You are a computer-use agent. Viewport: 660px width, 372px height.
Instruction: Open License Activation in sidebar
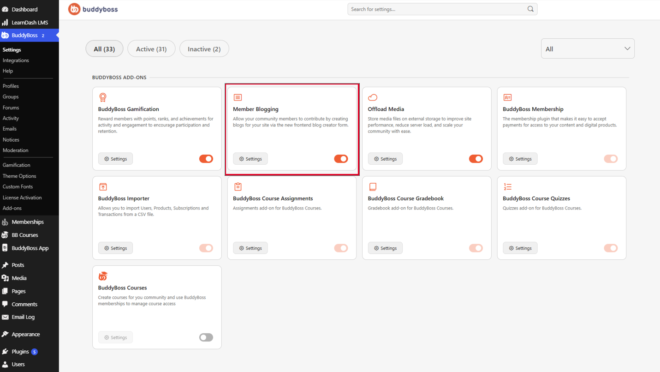pyautogui.click(x=22, y=197)
